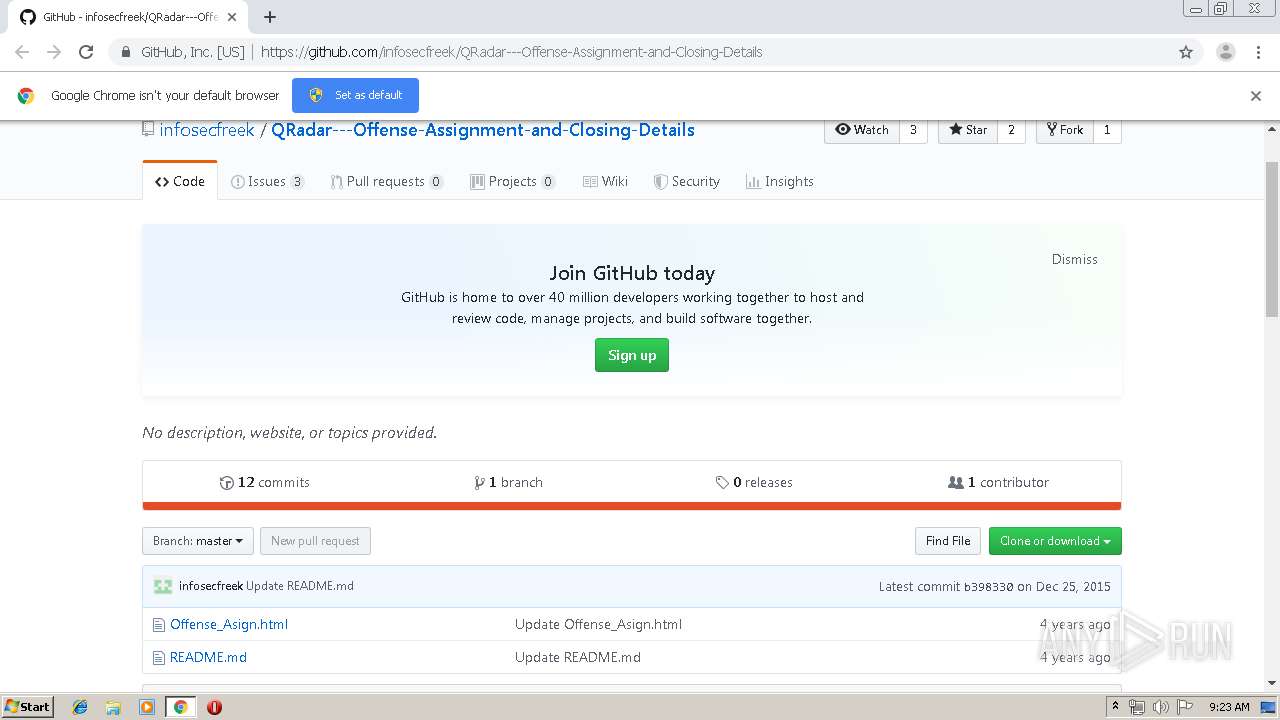Open the Chrome profile avatar
The width and height of the screenshot is (1280, 720).
coord(1226,52)
